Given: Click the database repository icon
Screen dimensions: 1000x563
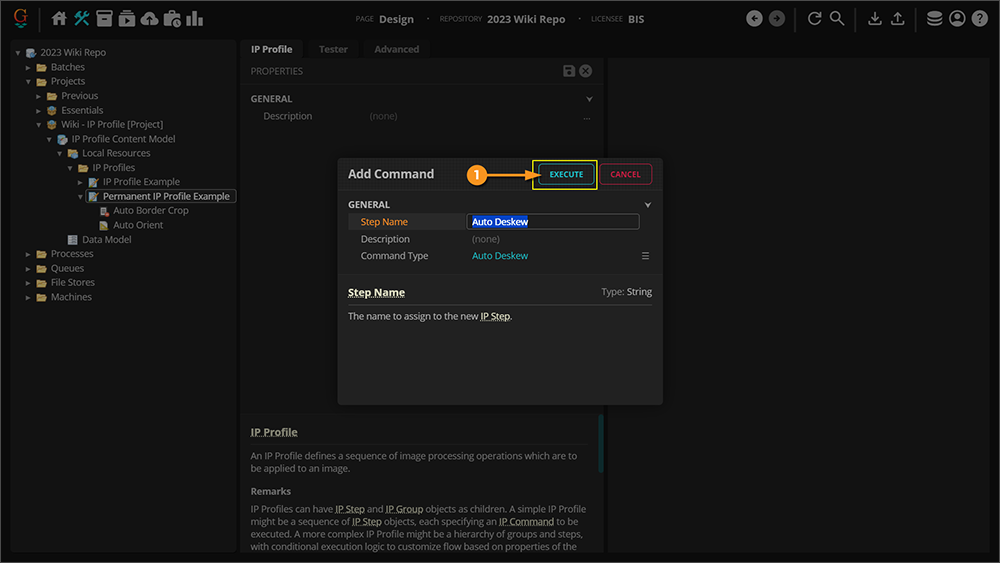Looking at the screenshot, I should pos(934,18).
